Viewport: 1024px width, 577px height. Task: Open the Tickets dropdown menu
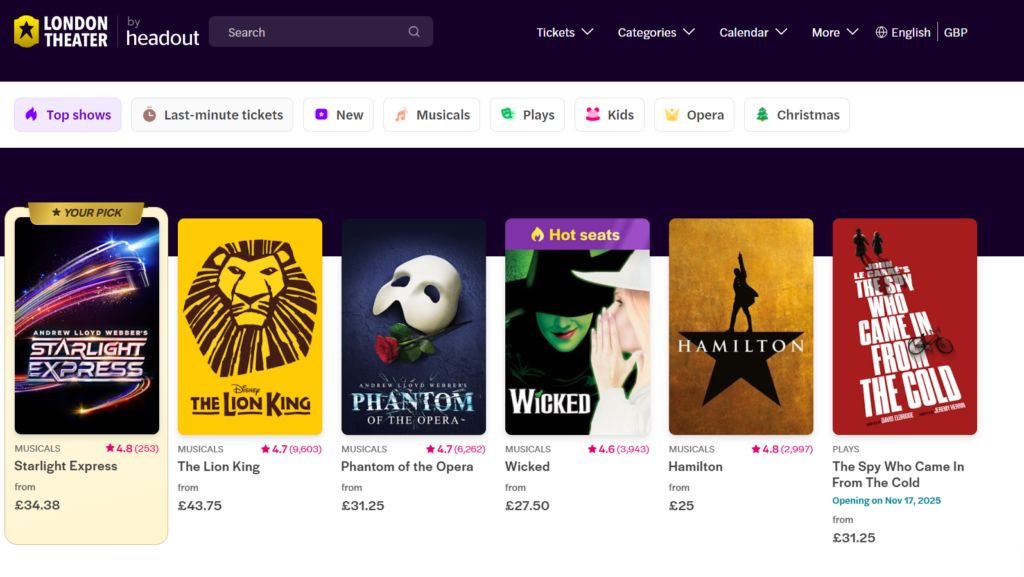pos(564,33)
